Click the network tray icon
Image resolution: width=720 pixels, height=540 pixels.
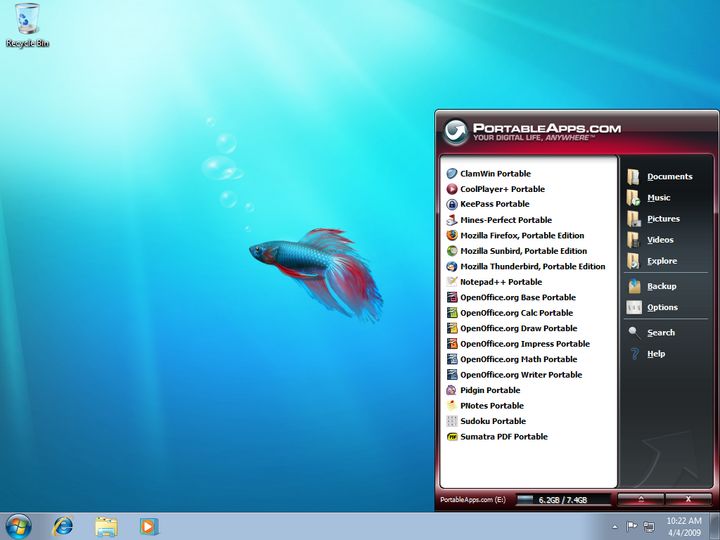[x=649, y=526]
